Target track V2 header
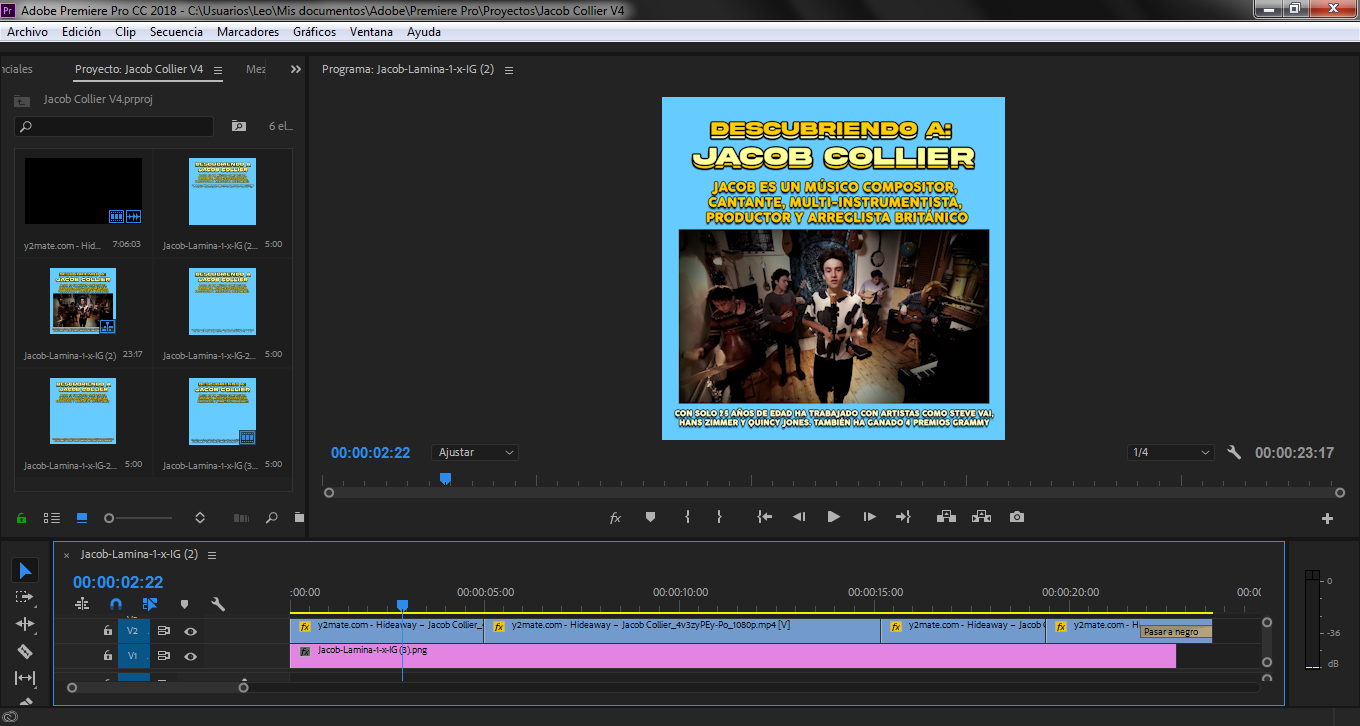Viewport: 1360px width, 726px height. 132,631
